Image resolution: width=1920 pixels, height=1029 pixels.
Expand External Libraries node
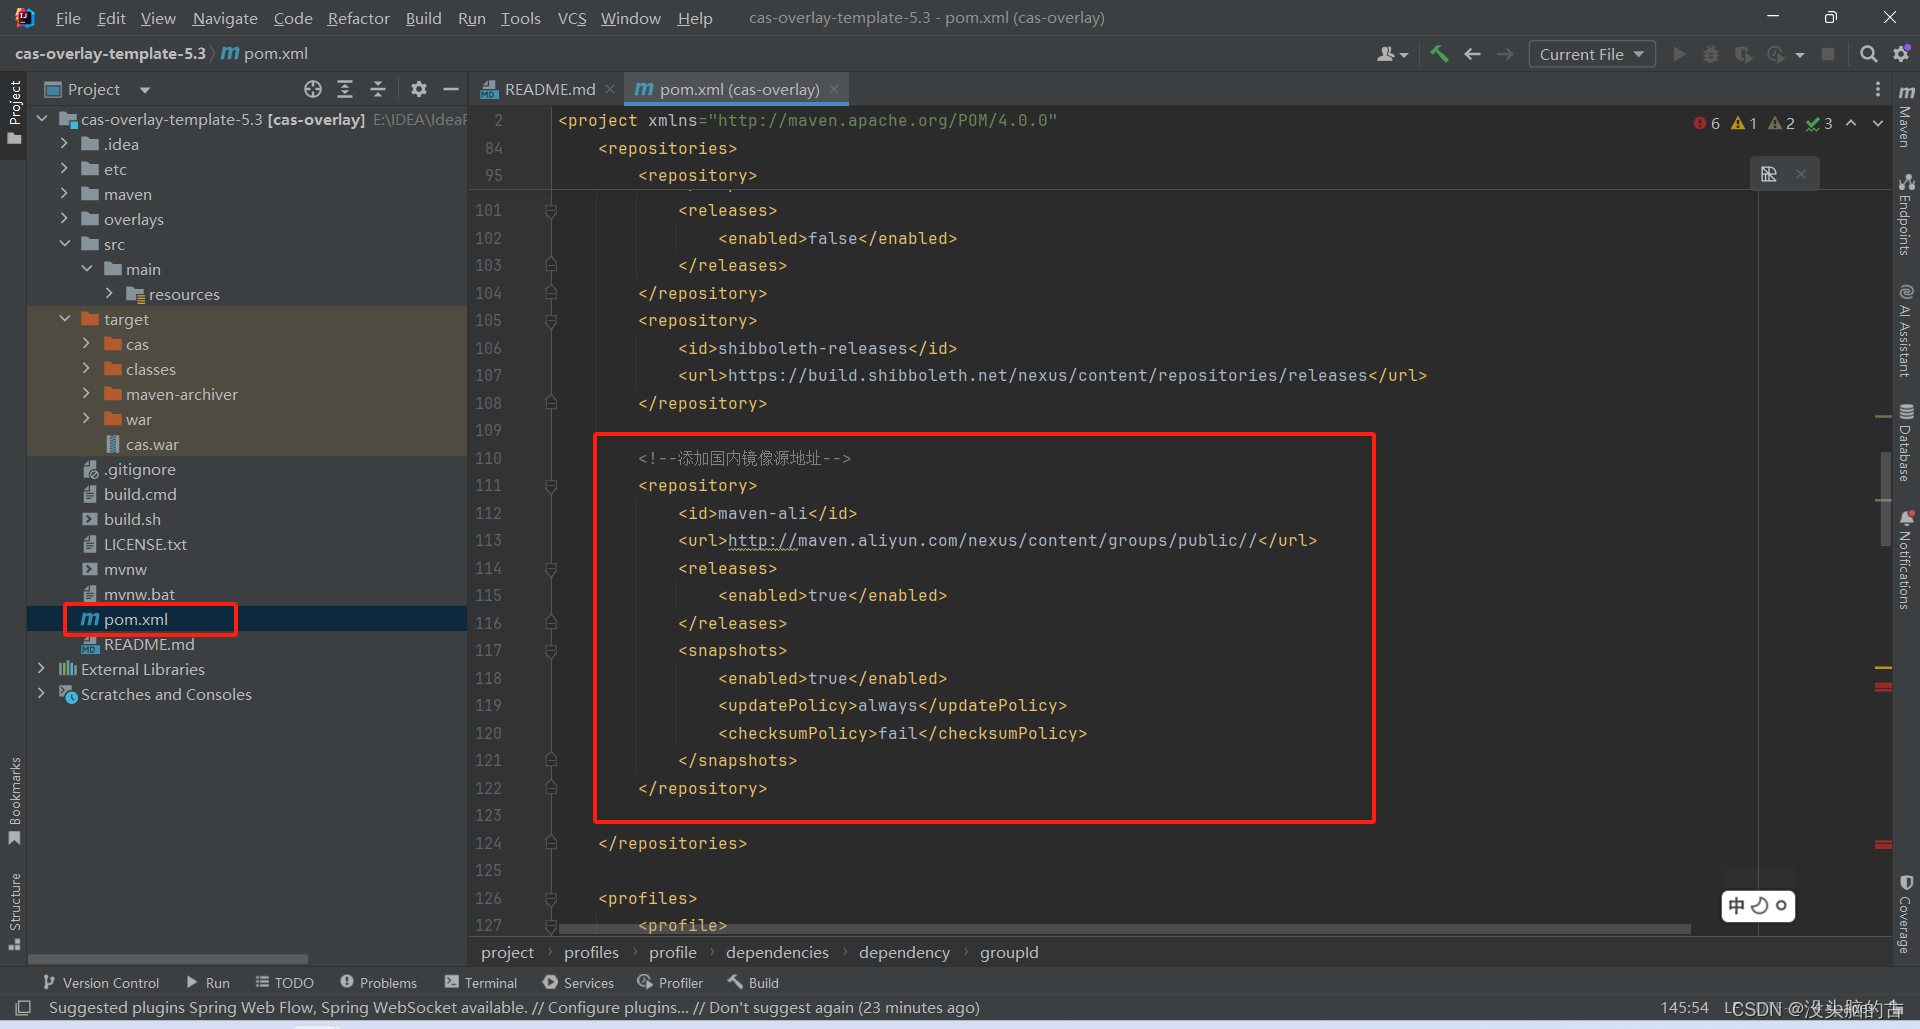[41, 669]
